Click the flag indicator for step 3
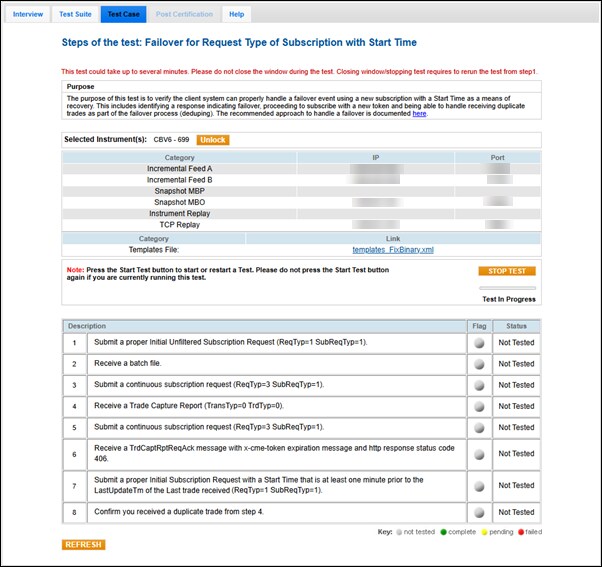This screenshot has height=567, width=602. point(479,385)
